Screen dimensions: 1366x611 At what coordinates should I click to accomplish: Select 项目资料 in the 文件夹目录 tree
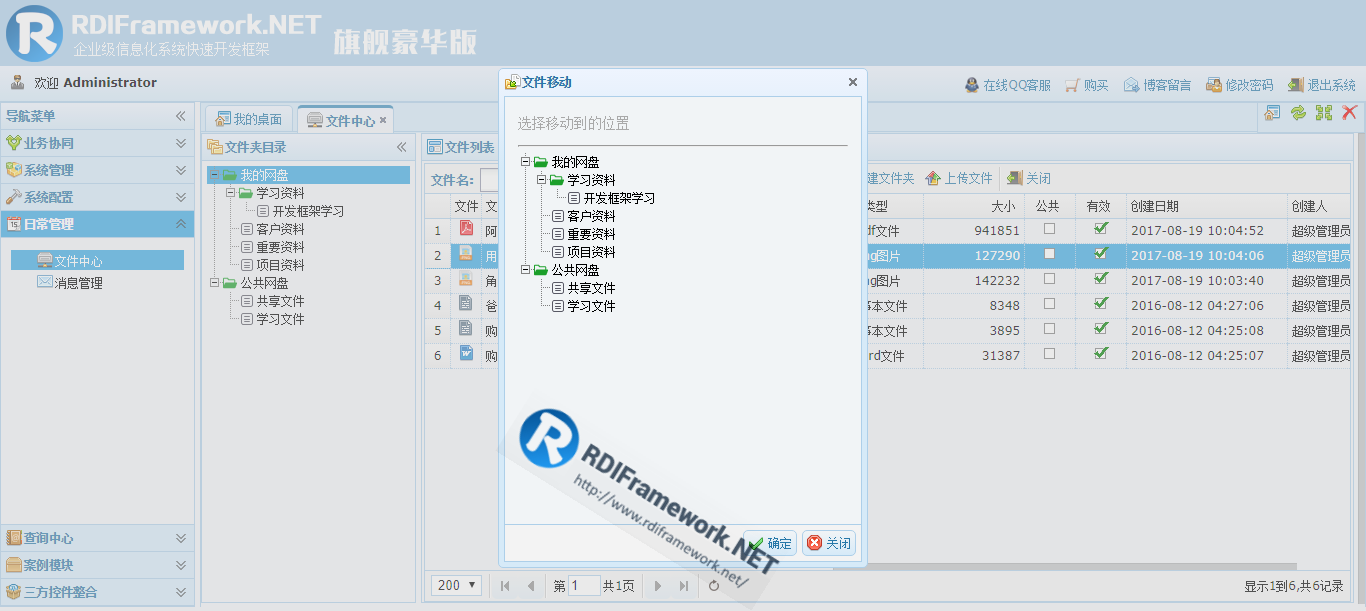(280, 265)
